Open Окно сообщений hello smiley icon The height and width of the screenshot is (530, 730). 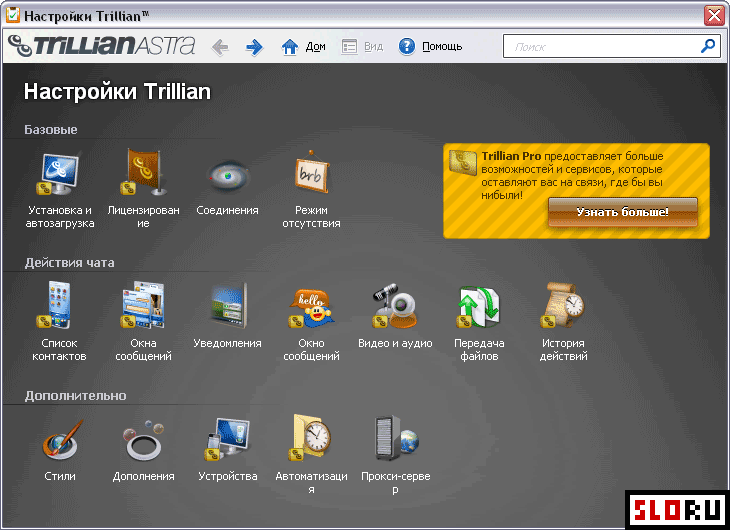coord(311,307)
